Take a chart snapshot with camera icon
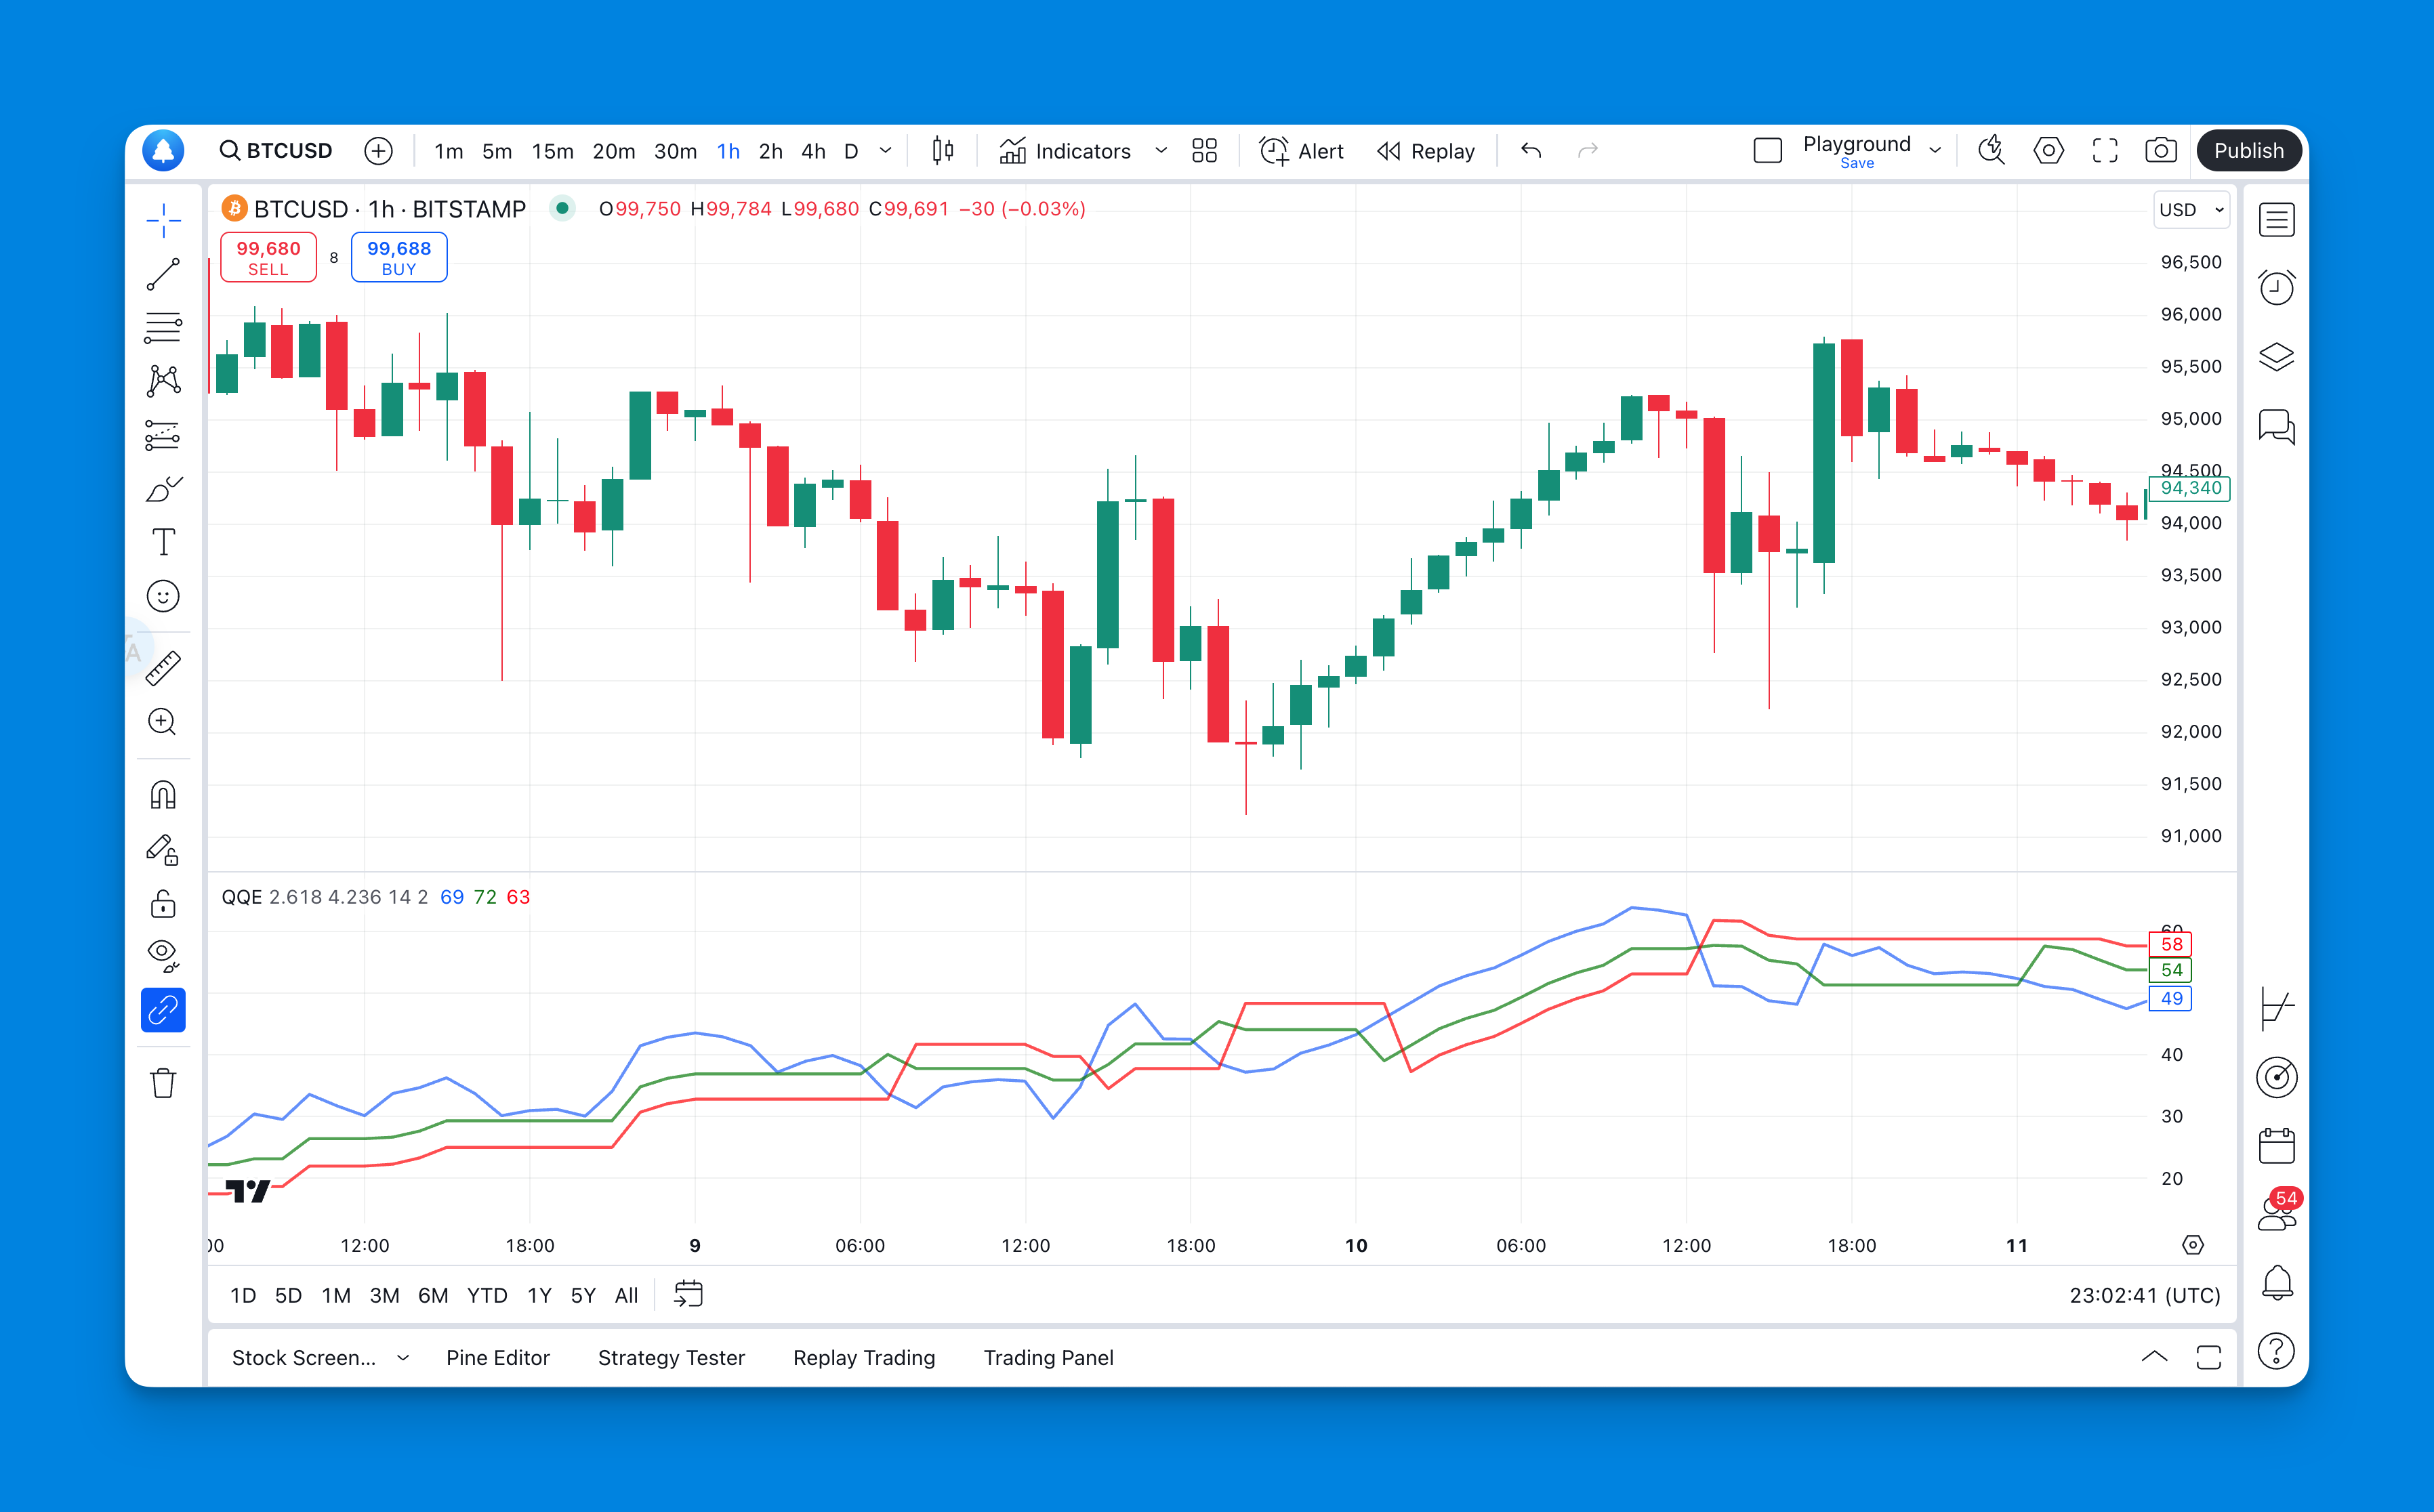This screenshot has width=2434, height=1512. (2161, 151)
